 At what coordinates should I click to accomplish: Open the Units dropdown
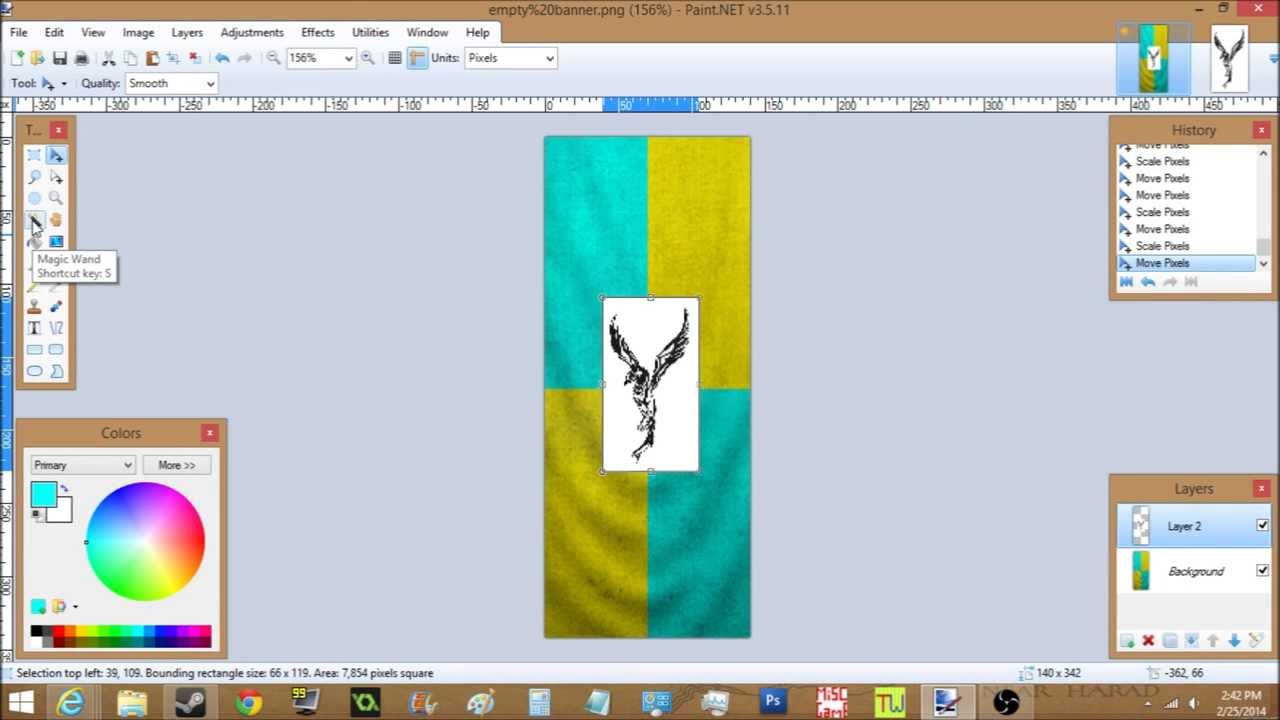[510, 58]
